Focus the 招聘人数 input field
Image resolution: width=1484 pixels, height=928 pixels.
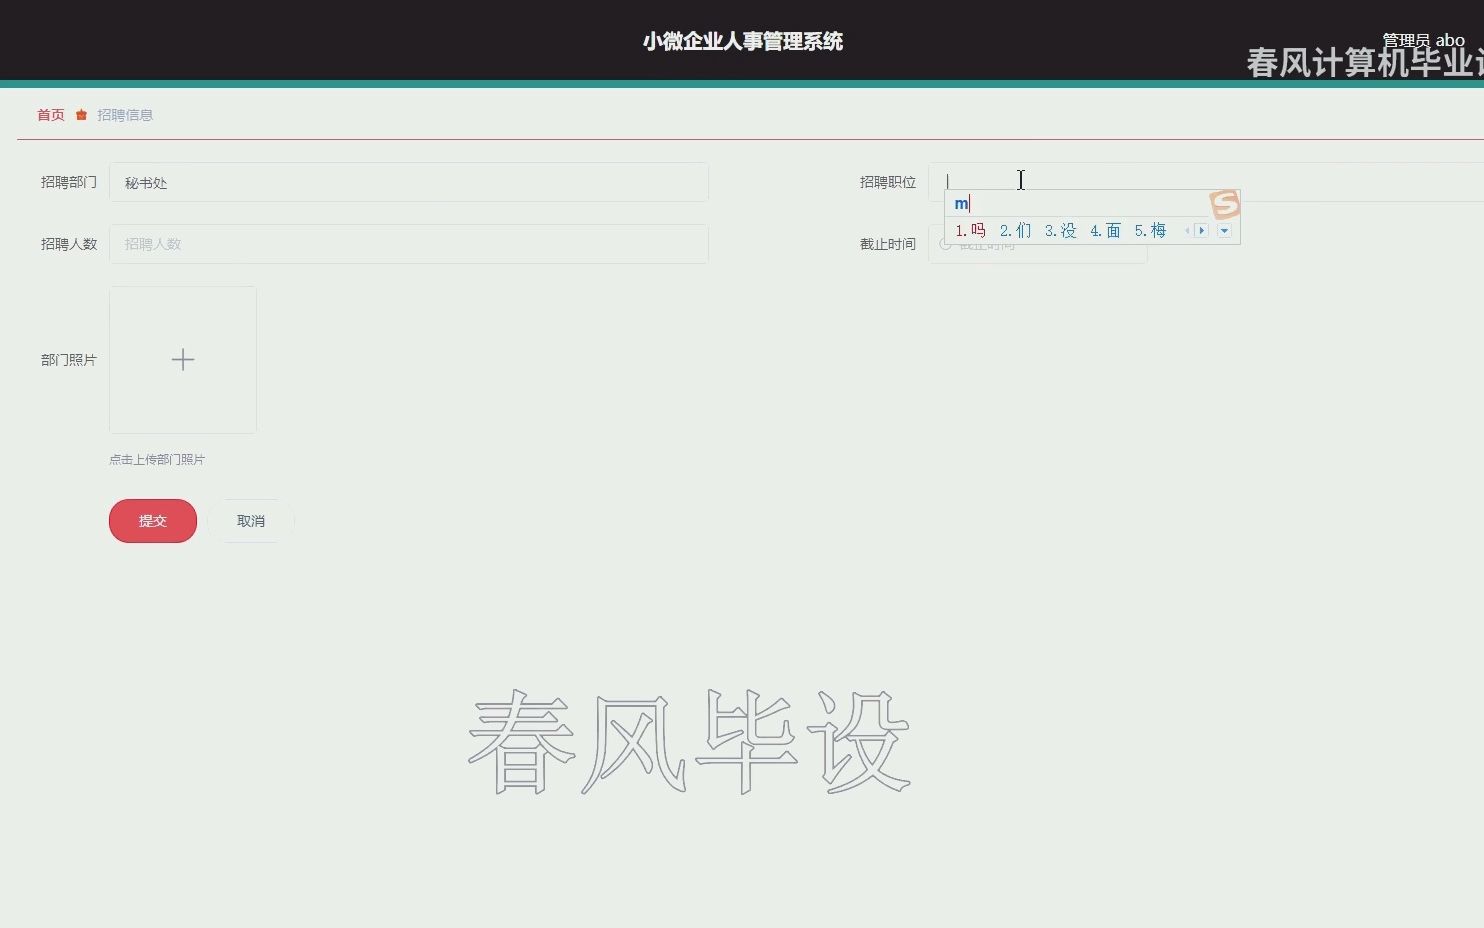(409, 244)
